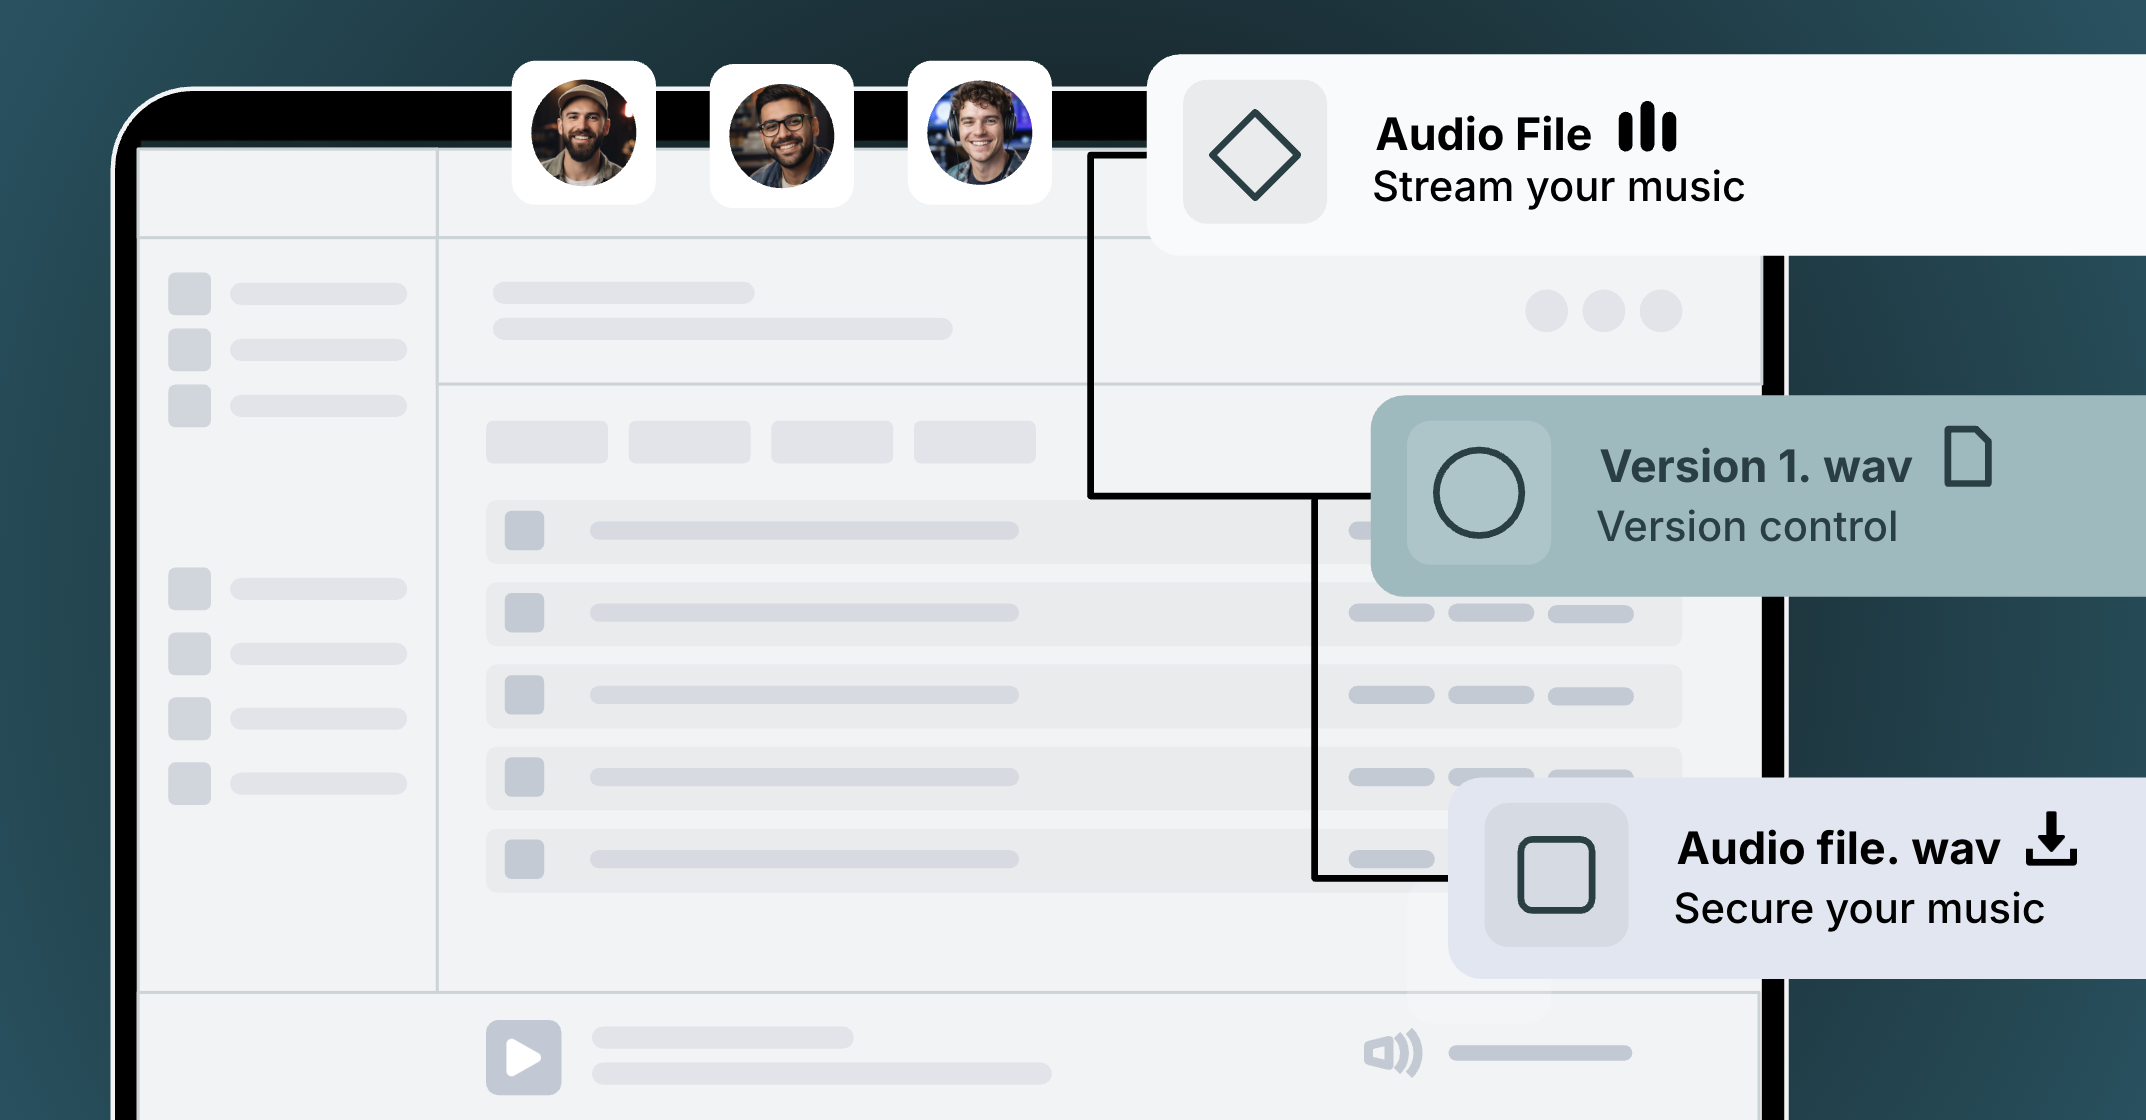Click the document icon next to Version 1. wav
The height and width of the screenshot is (1120, 2146).
coord(1967,457)
